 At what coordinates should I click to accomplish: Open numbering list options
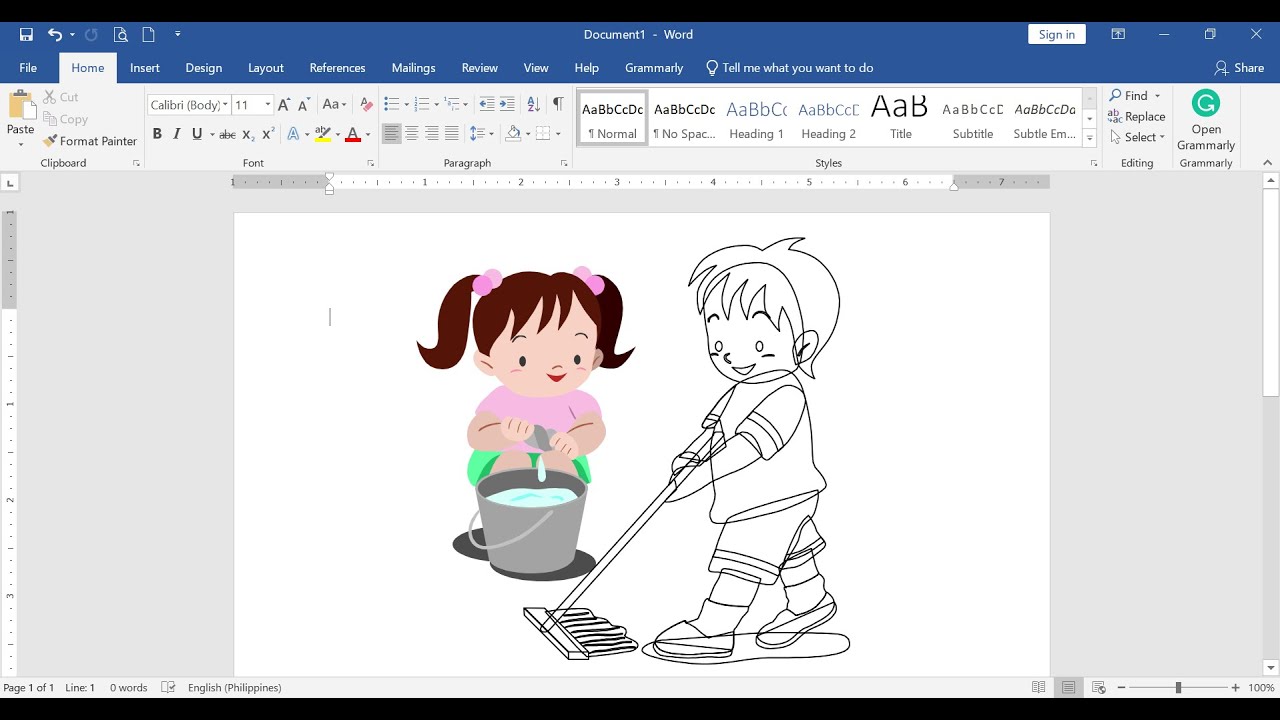pos(437,105)
